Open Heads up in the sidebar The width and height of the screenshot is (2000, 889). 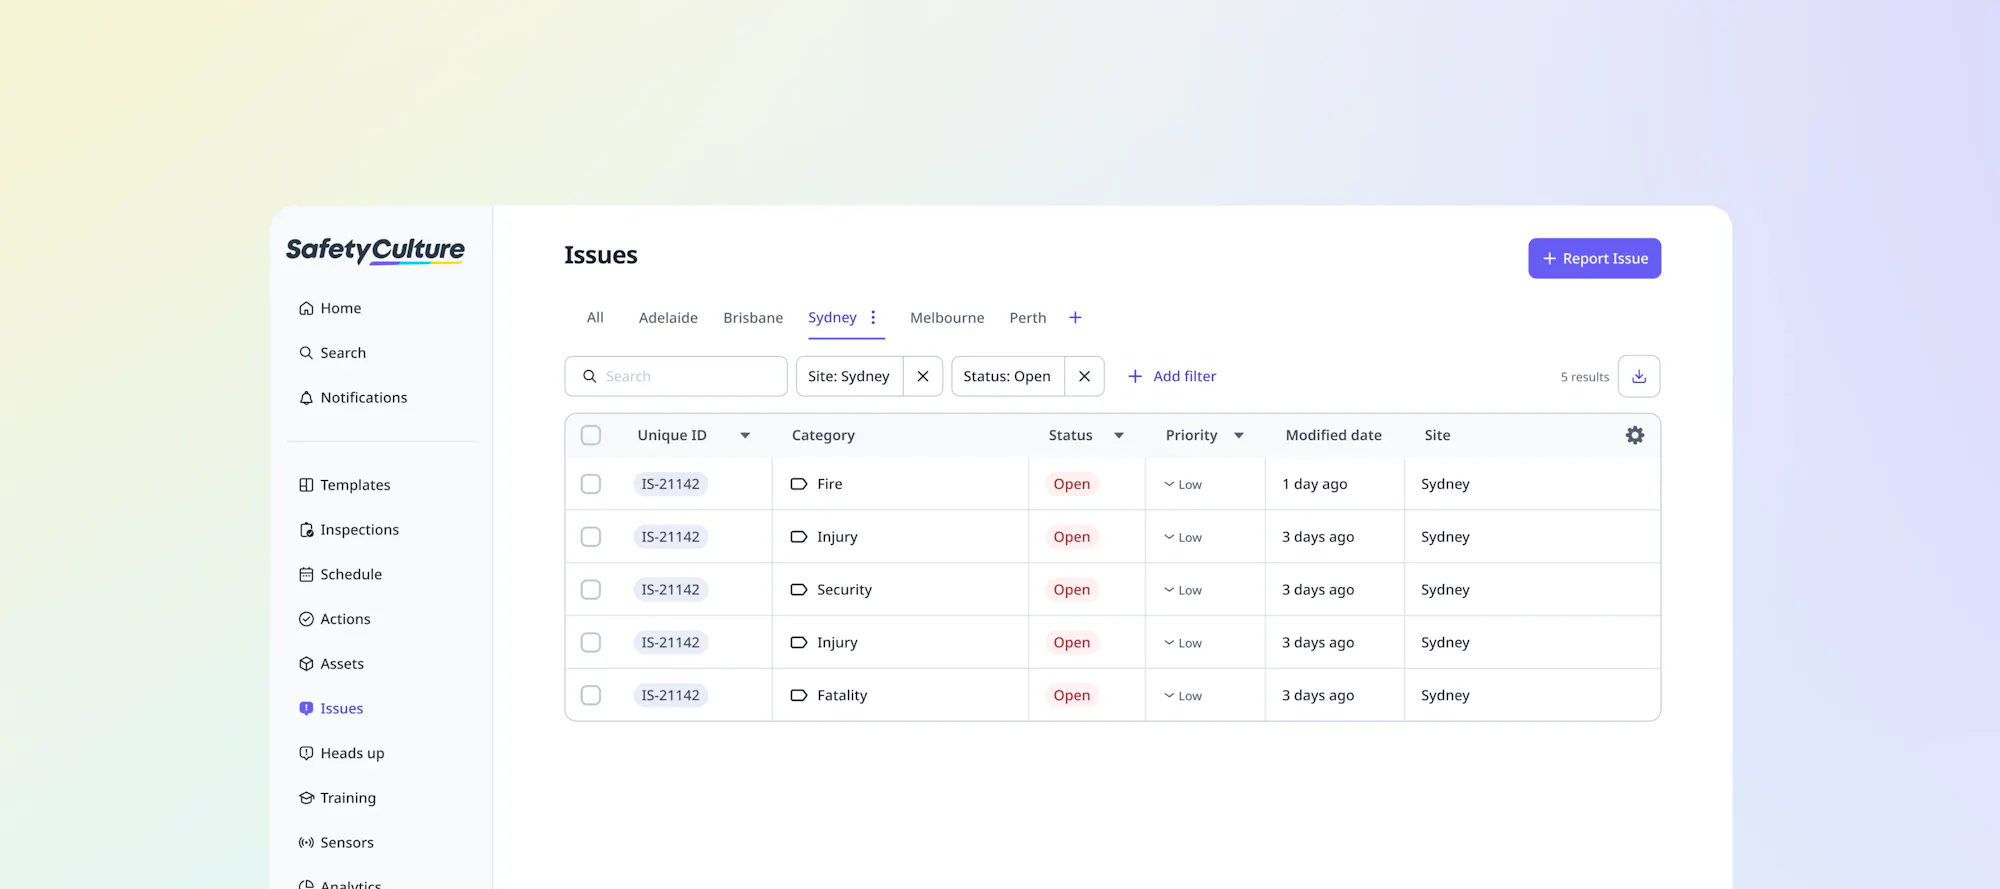(x=352, y=753)
